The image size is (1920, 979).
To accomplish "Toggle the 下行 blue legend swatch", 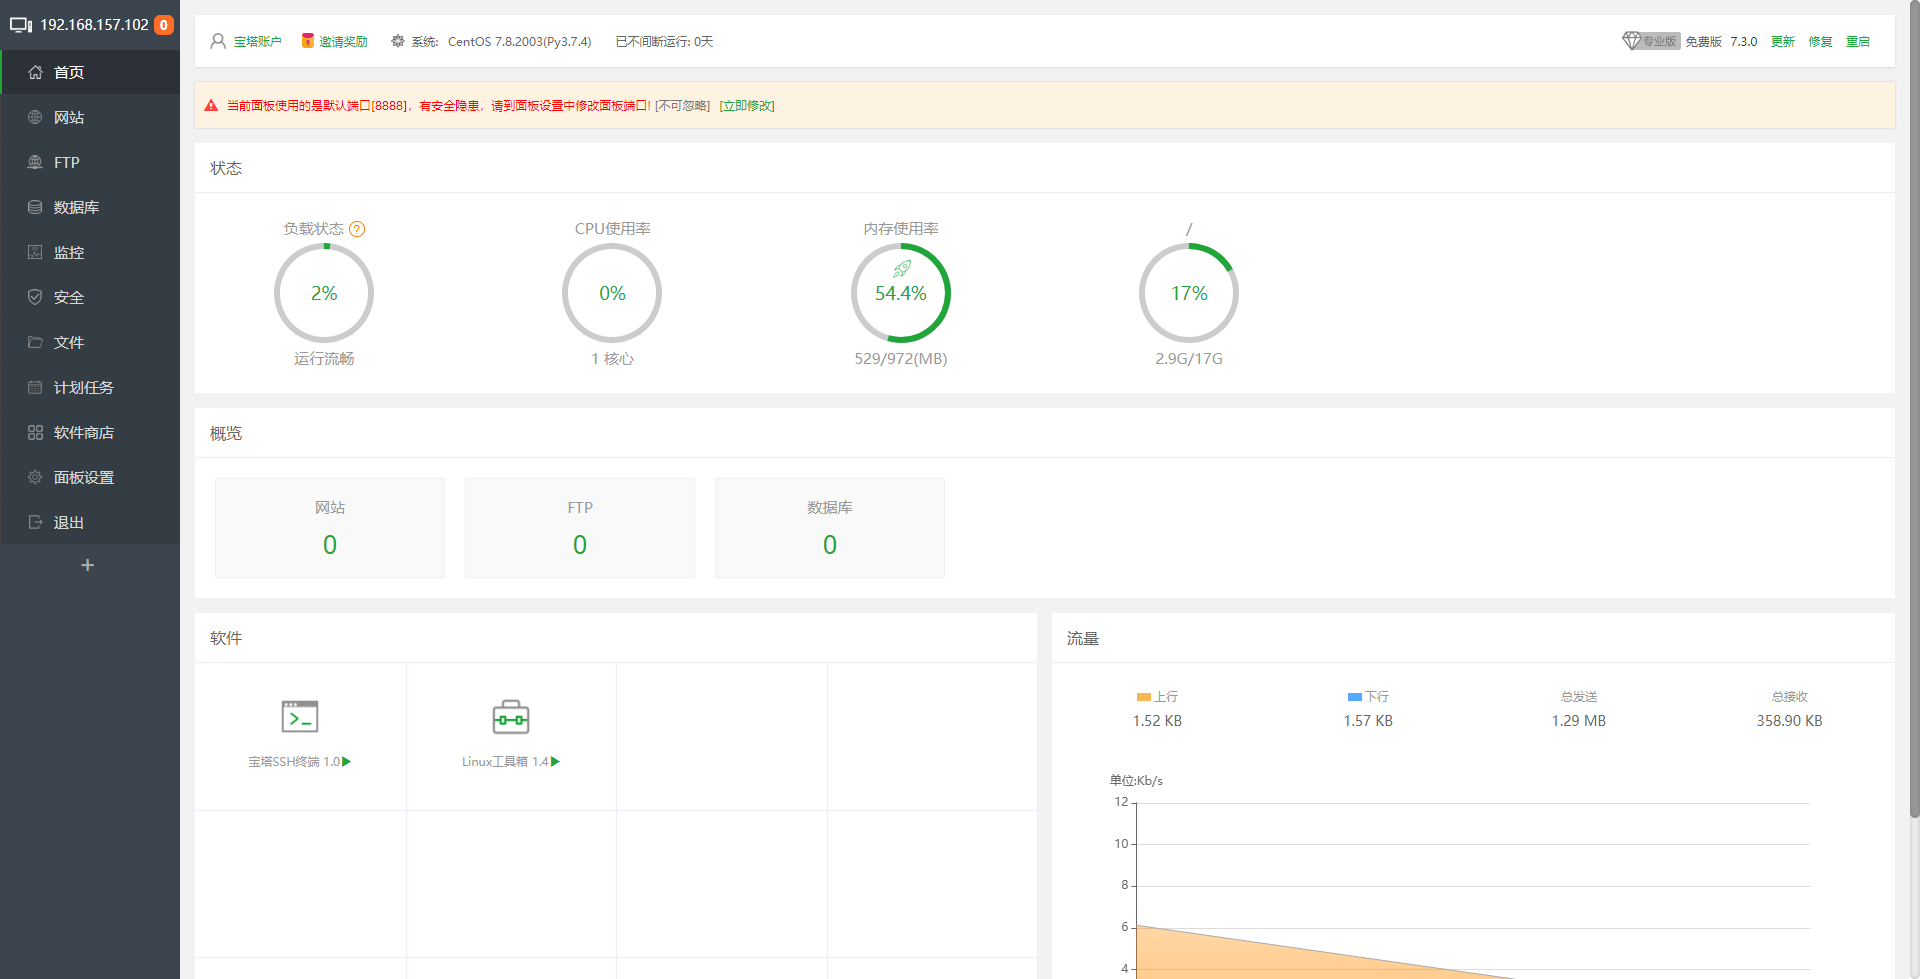I will [x=1355, y=697].
